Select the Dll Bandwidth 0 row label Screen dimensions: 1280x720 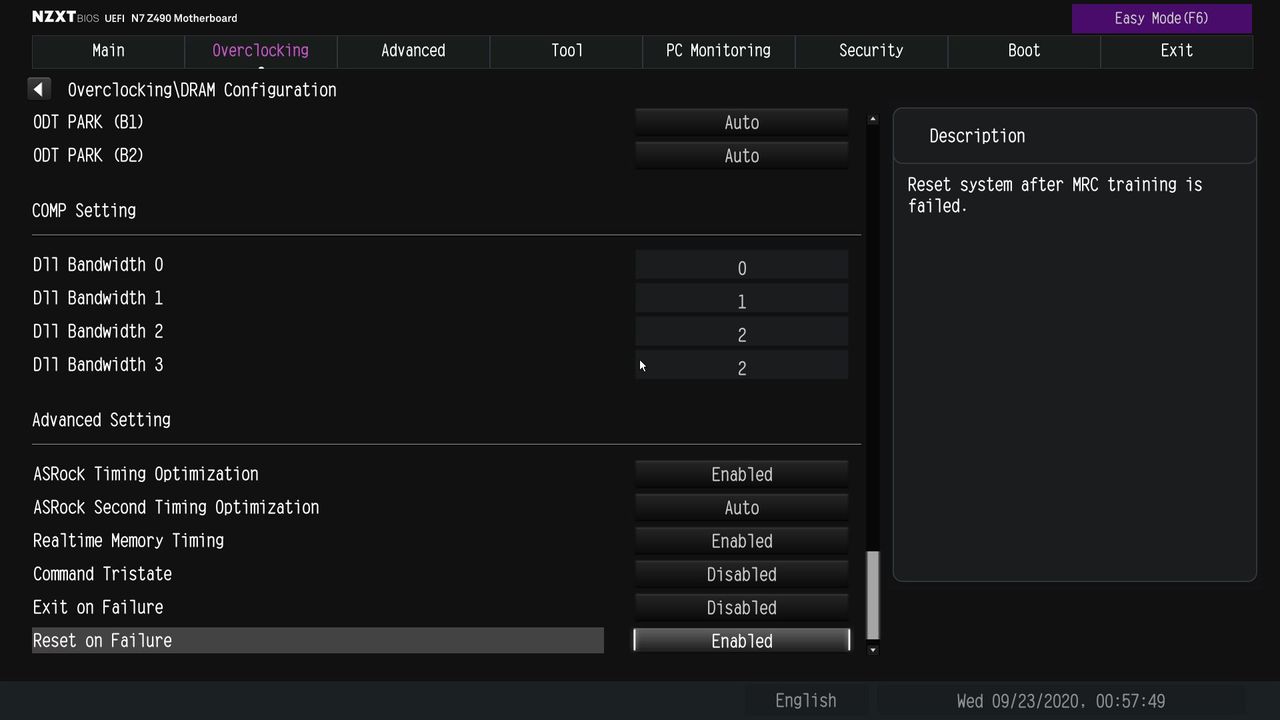pos(98,265)
